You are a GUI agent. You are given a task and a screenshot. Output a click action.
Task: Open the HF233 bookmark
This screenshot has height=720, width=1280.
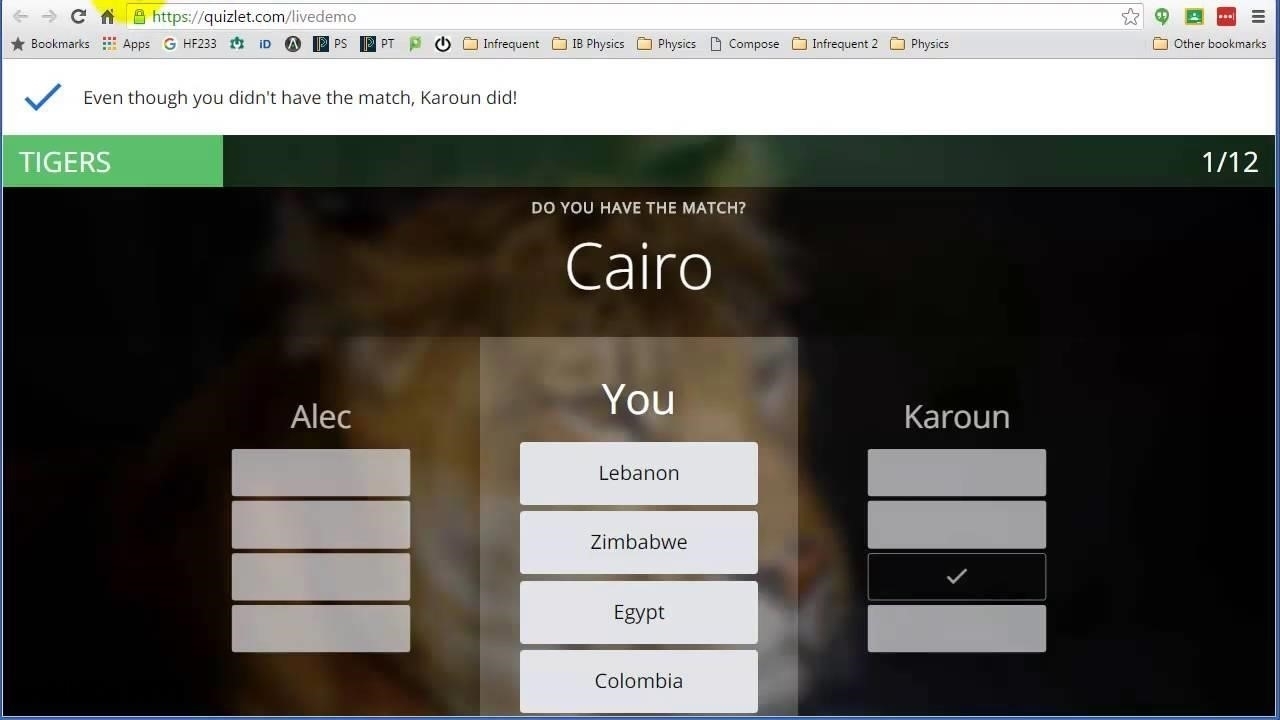[x=189, y=44]
